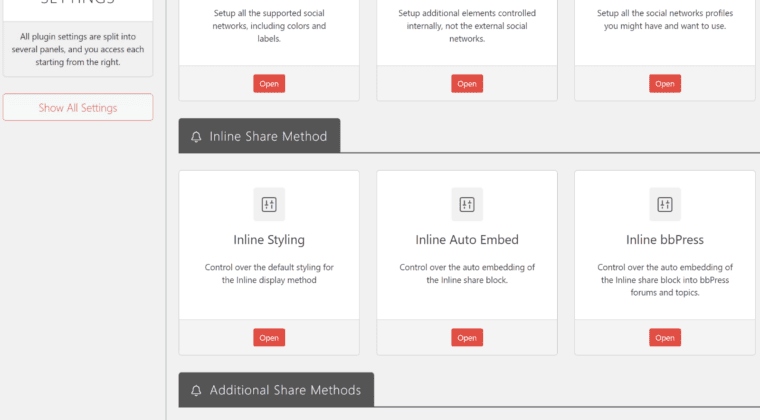Open the Inline Styling panel

click(x=269, y=338)
